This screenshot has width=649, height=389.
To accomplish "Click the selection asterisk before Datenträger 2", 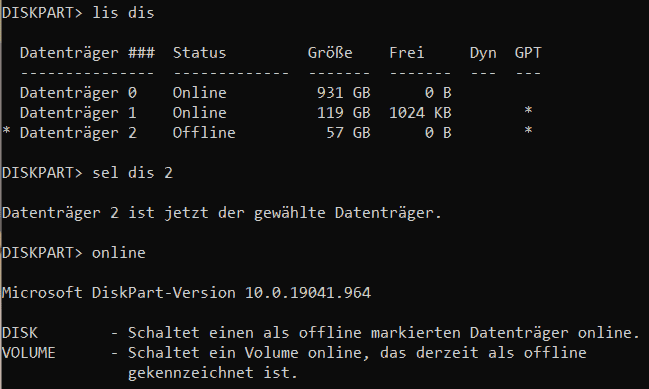I will (x=6, y=132).
